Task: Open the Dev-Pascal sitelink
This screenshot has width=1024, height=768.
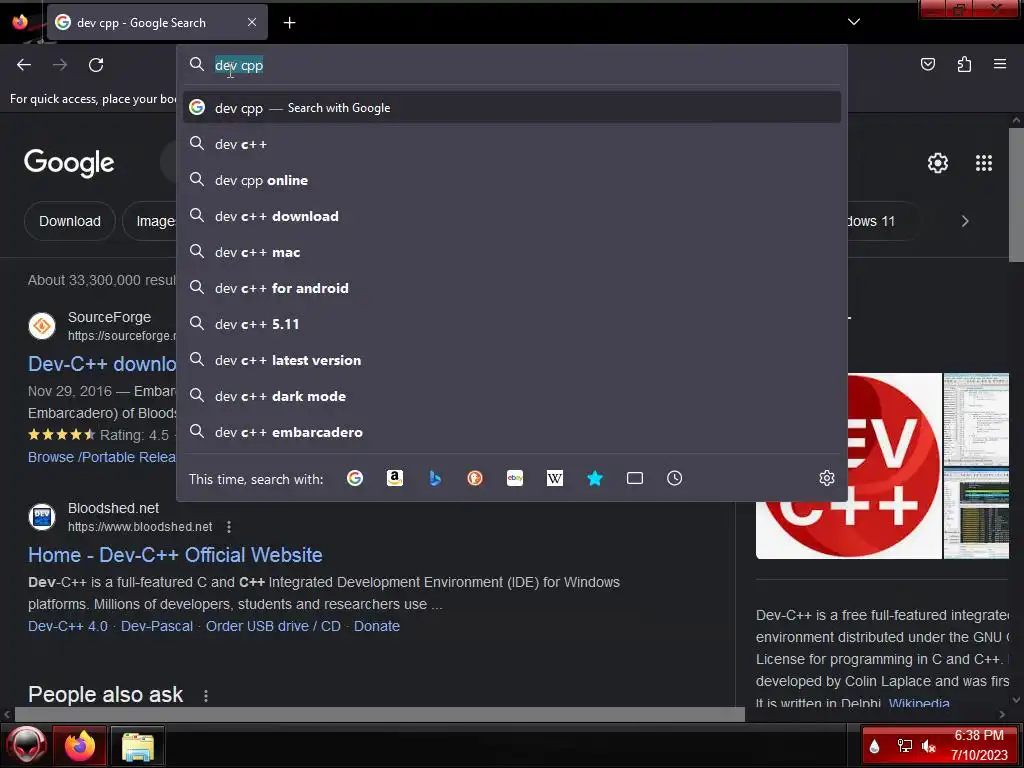Action: point(157,626)
